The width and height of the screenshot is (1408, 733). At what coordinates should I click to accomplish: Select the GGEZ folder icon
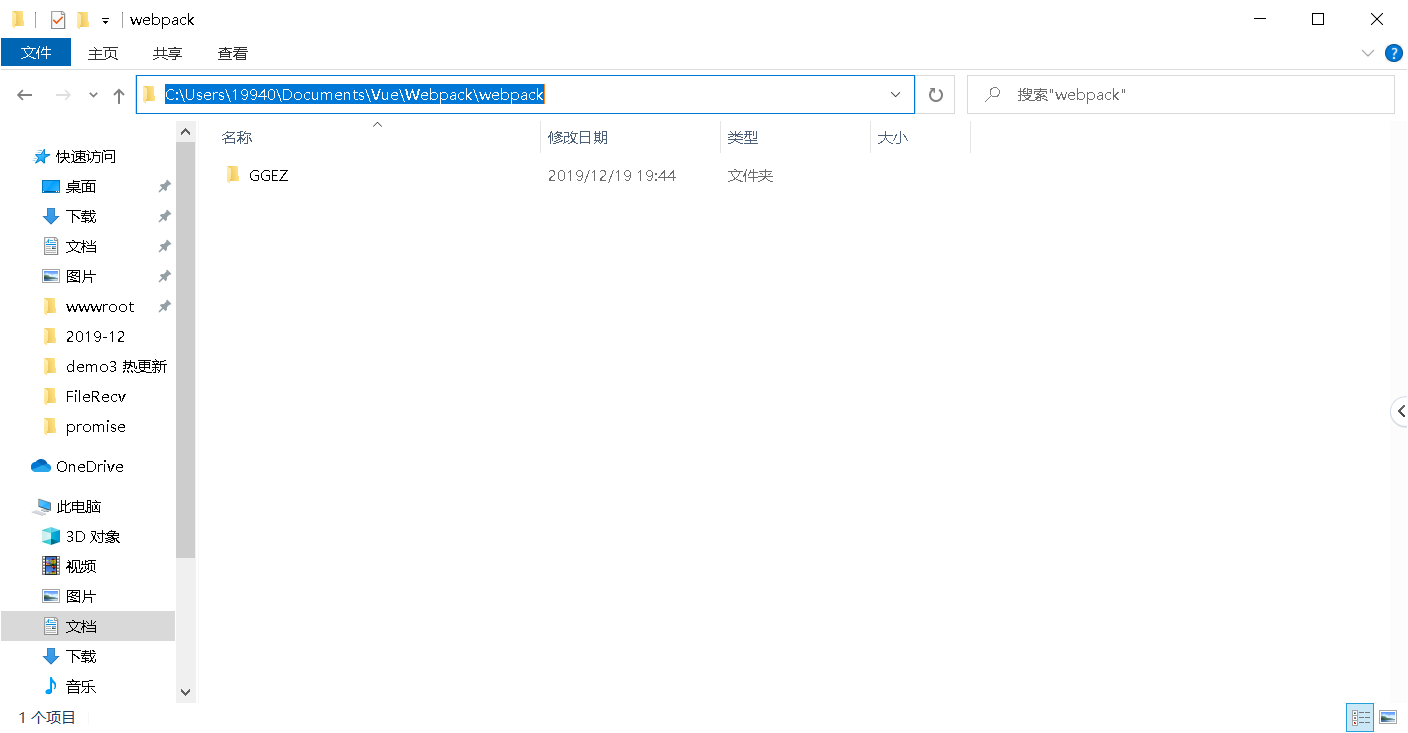coord(232,175)
